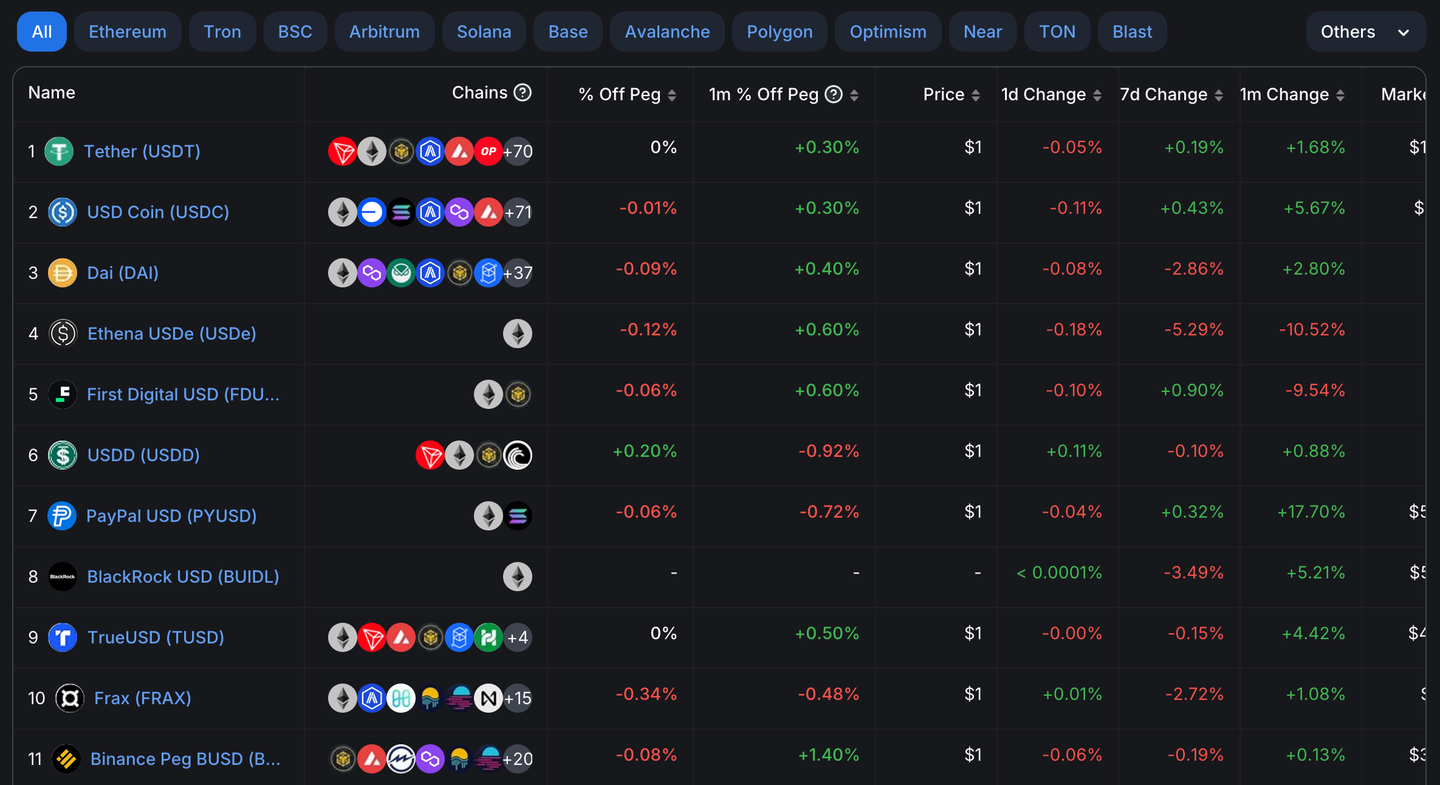The image size is (1440, 785).
Task: Open the TrueUSD (TUSD) link
Action: [155, 637]
